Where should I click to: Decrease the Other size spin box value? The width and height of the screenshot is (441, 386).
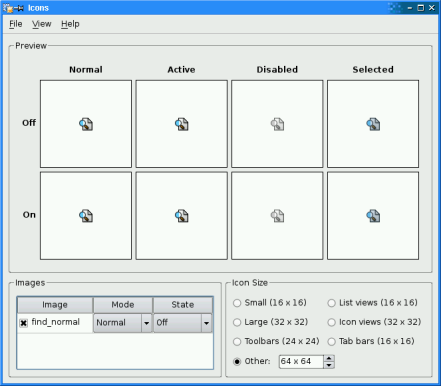pos(329,365)
